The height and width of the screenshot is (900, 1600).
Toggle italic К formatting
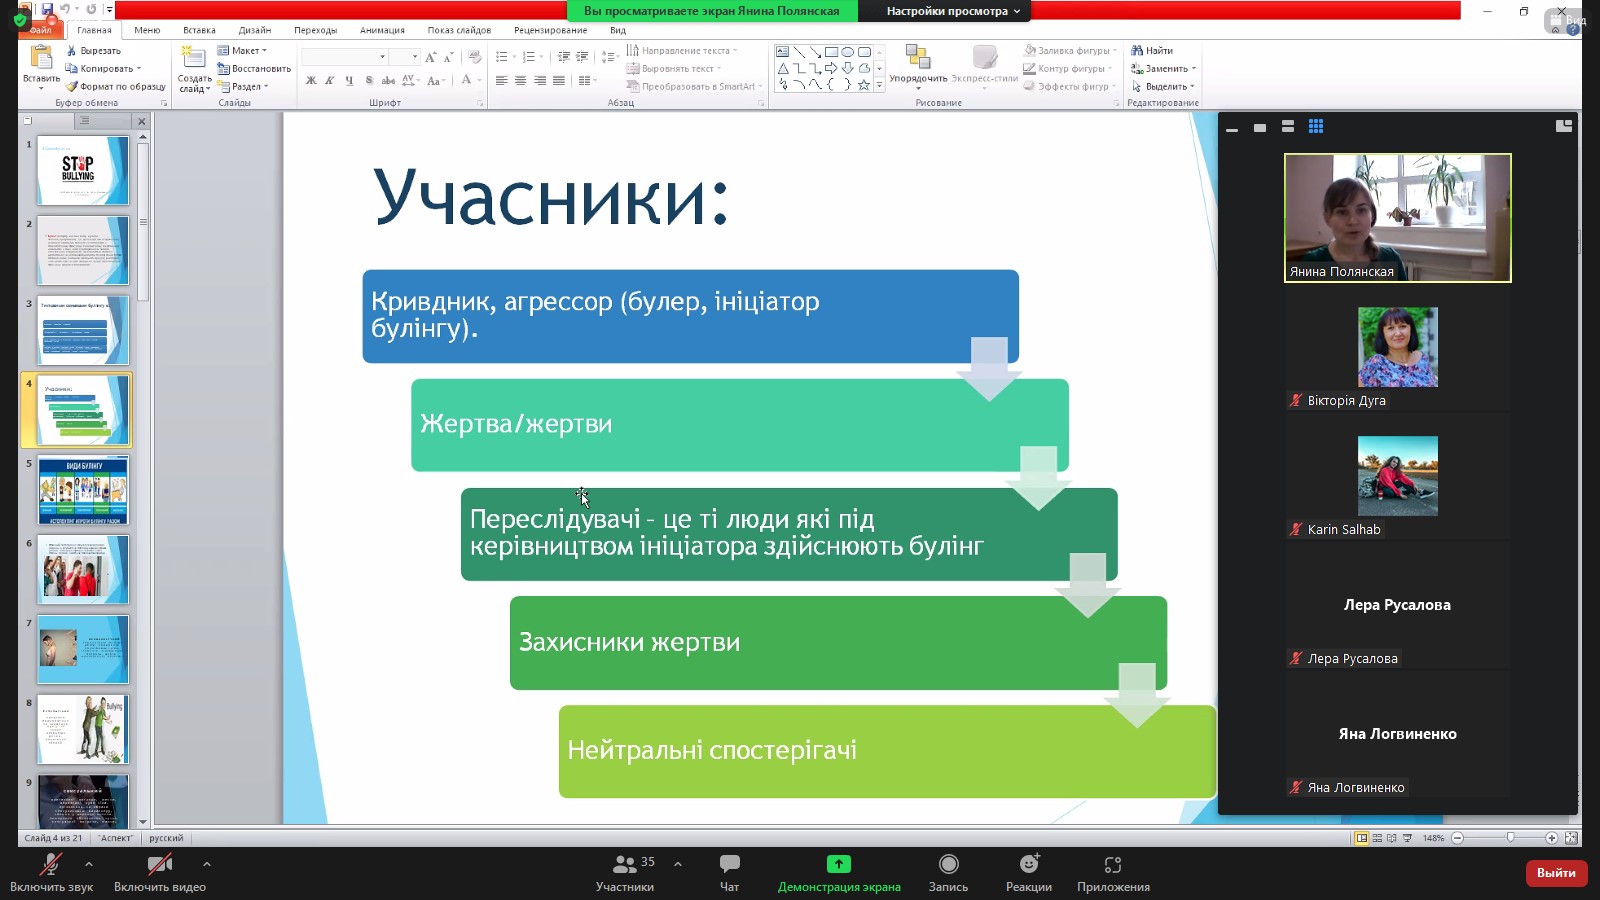(329, 81)
